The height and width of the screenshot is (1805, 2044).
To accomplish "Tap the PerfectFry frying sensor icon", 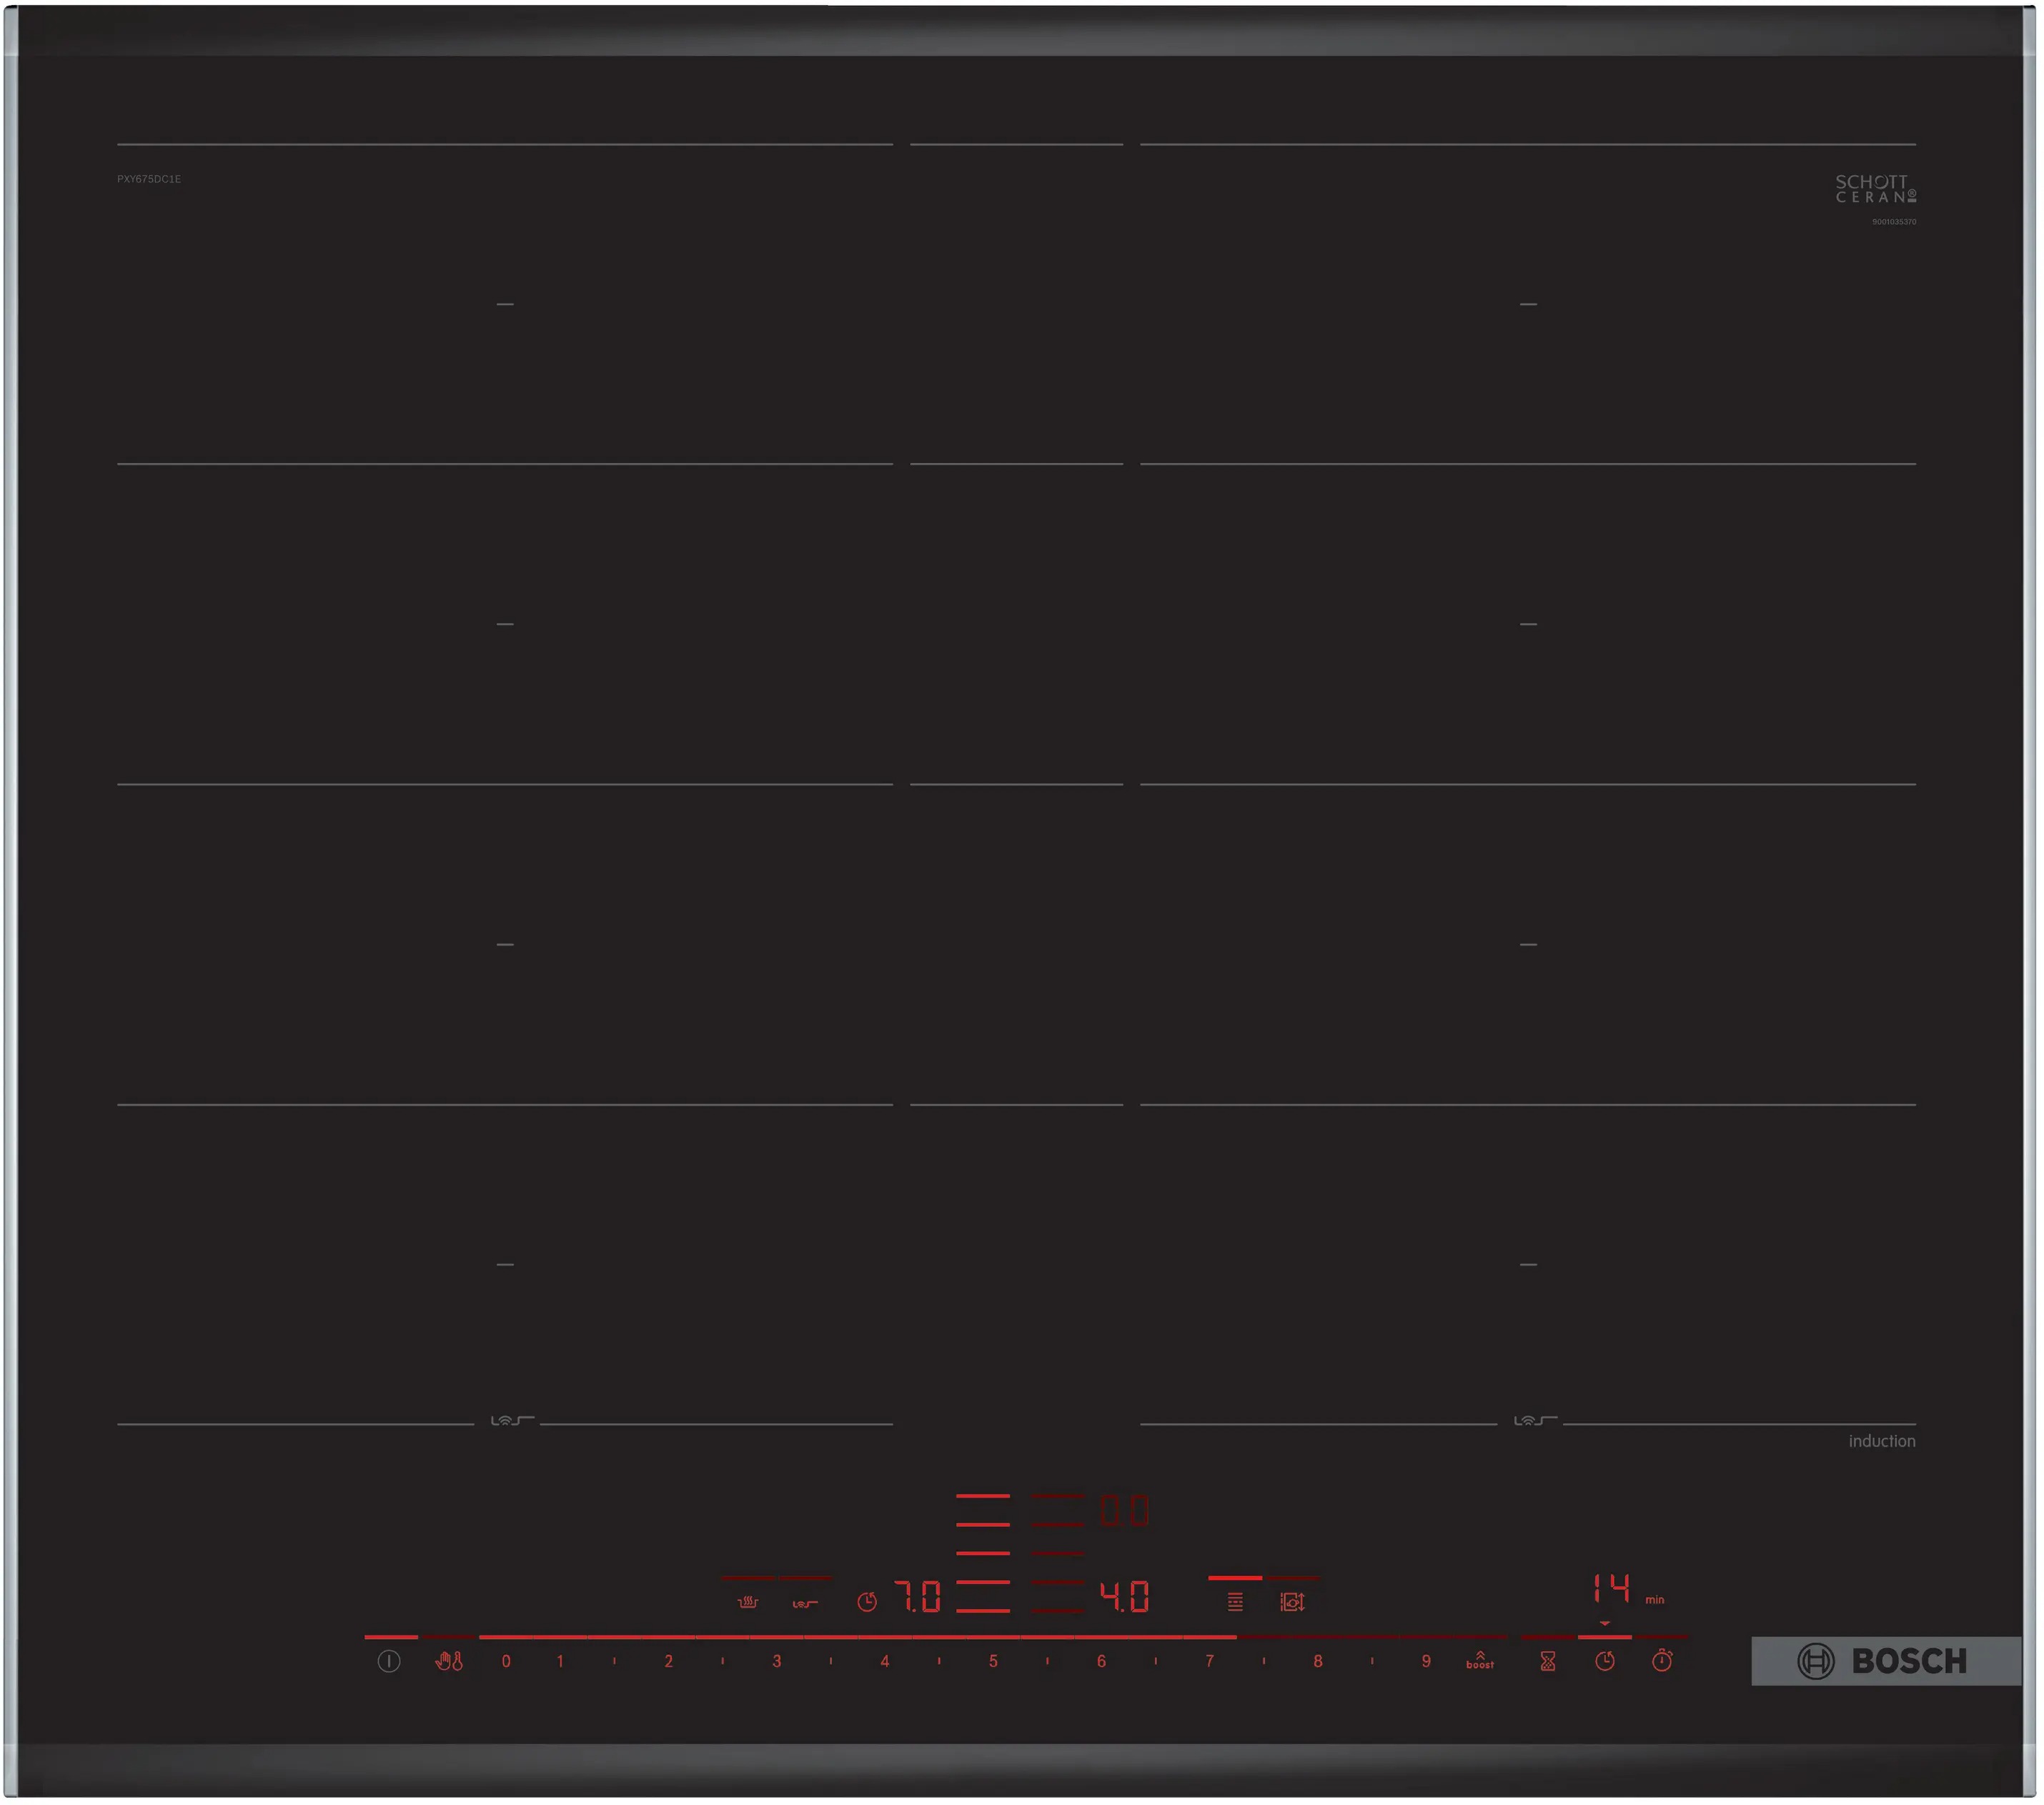I will point(805,1603).
